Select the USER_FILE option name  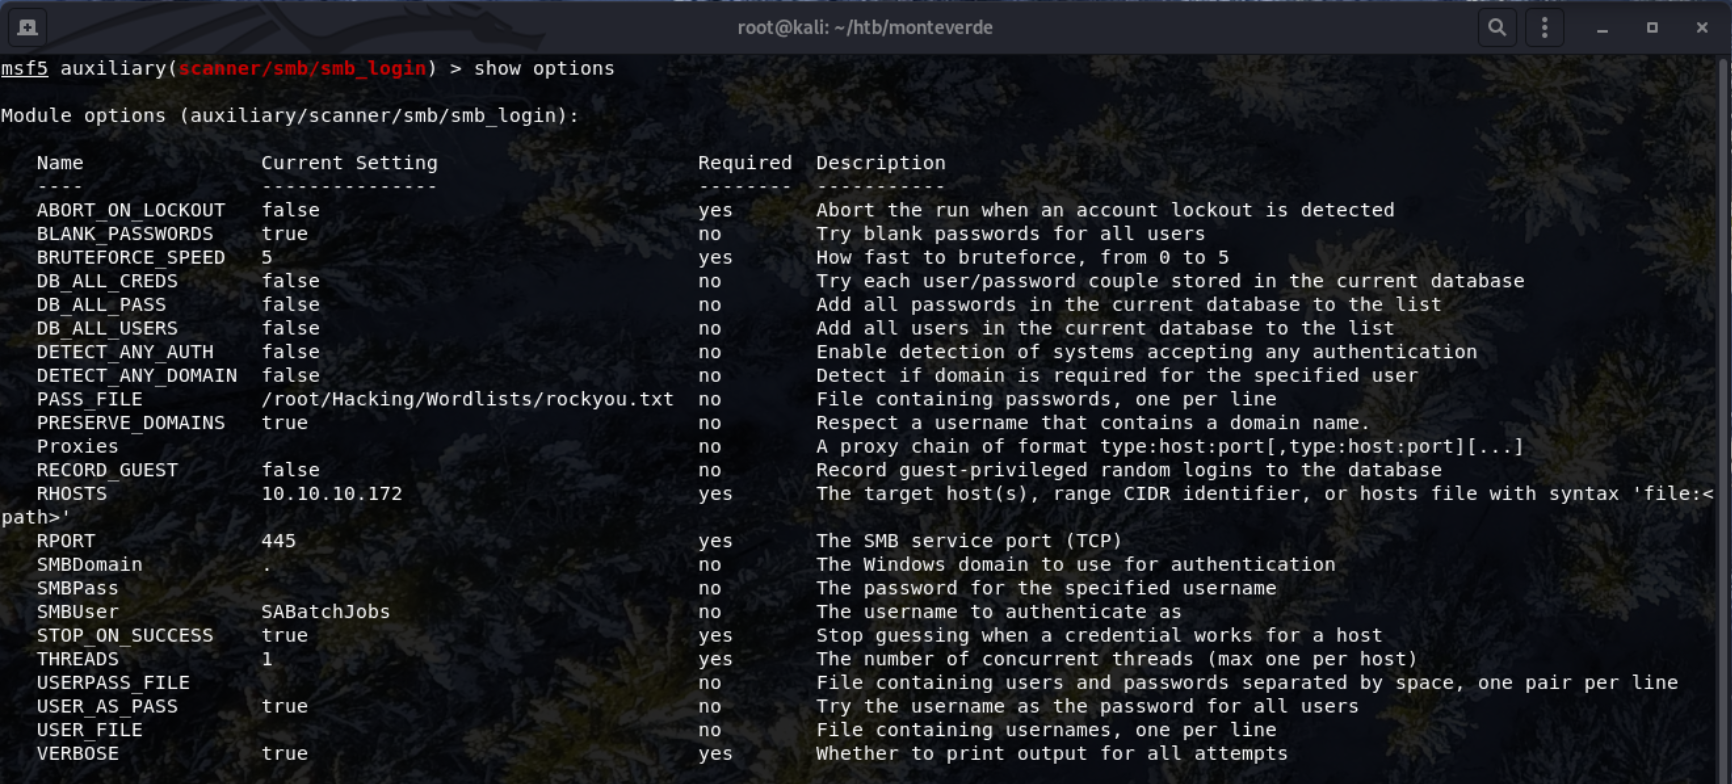89,730
